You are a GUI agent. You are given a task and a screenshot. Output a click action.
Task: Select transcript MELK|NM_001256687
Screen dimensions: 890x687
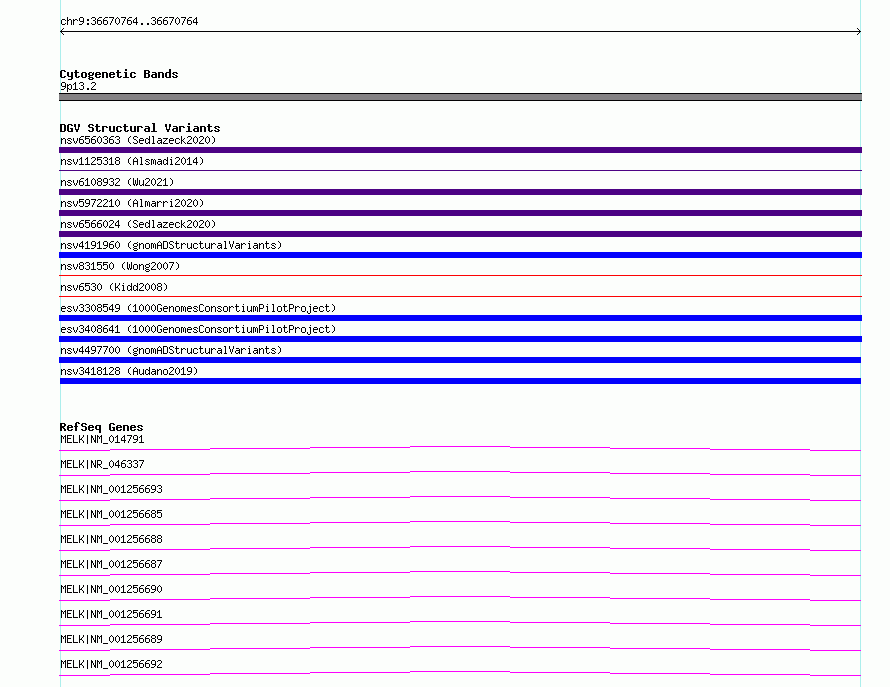click(x=111, y=564)
